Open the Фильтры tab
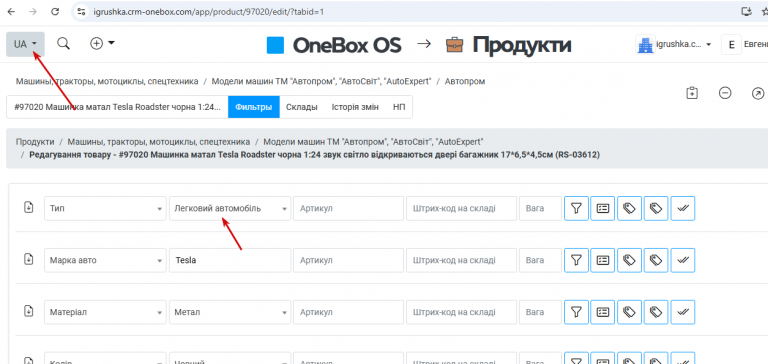The width and height of the screenshot is (768, 364). [x=254, y=107]
